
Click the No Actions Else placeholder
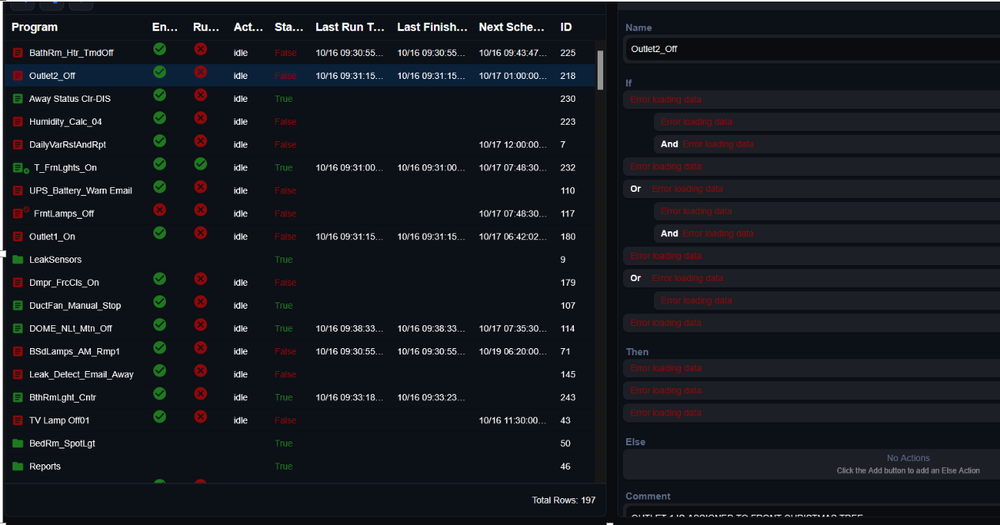(x=811, y=464)
